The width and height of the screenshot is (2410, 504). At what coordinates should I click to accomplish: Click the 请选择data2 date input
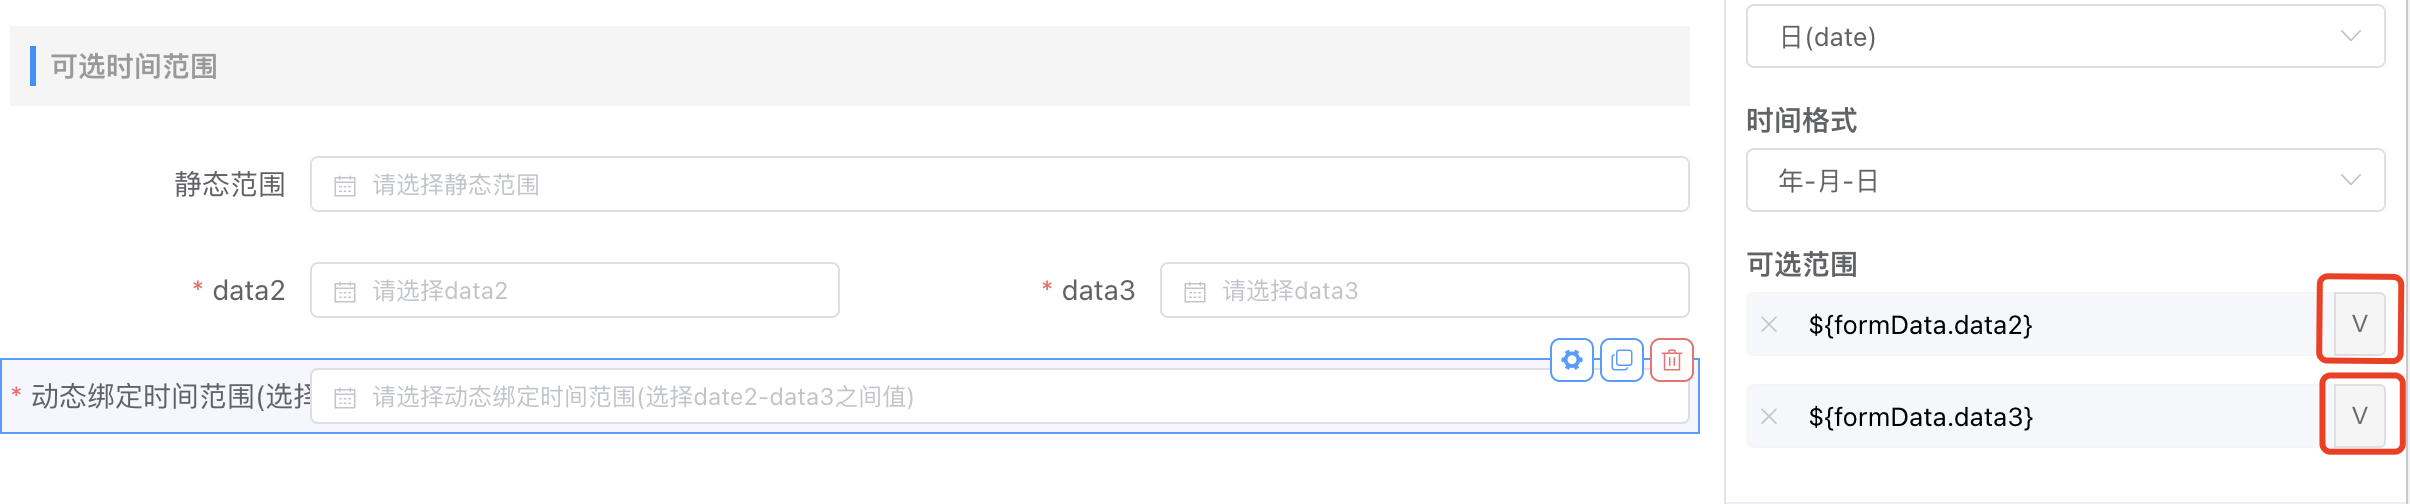coord(600,291)
